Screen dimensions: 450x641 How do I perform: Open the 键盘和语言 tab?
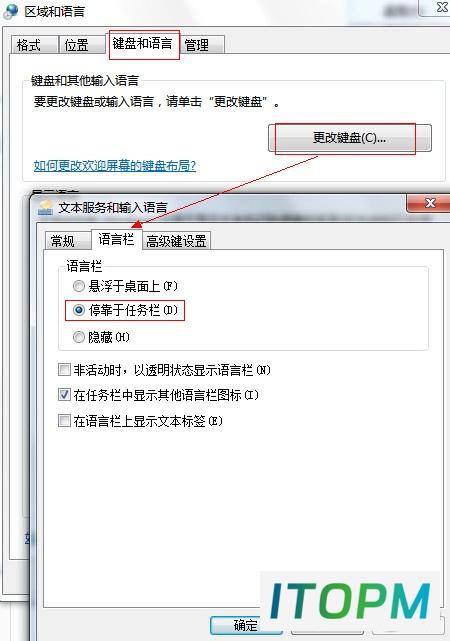[142, 43]
